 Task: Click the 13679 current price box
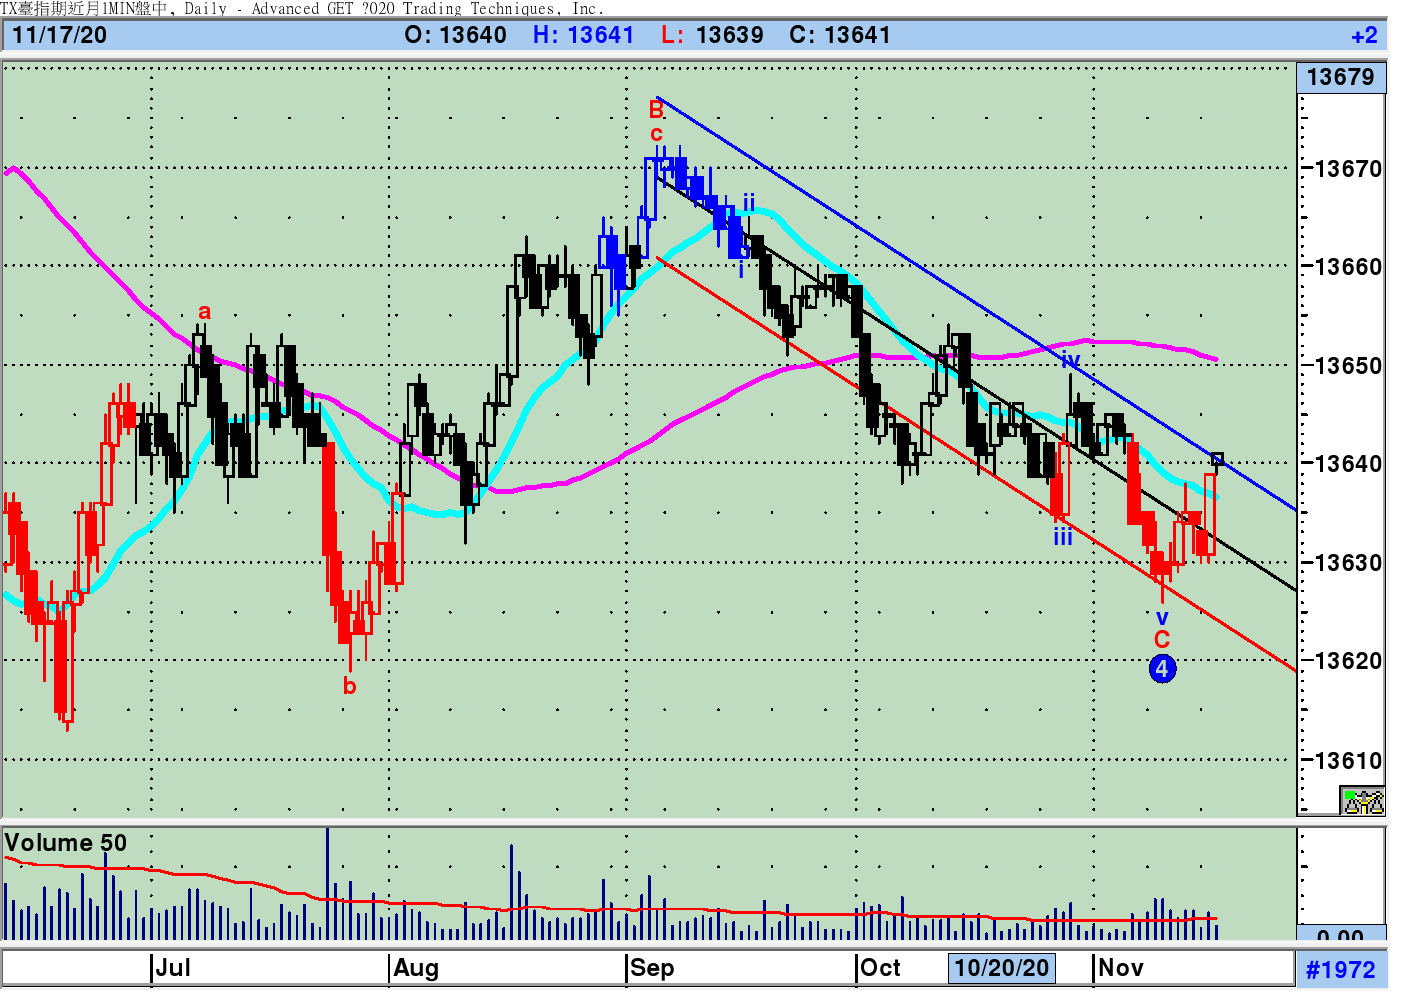click(x=1341, y=77)
